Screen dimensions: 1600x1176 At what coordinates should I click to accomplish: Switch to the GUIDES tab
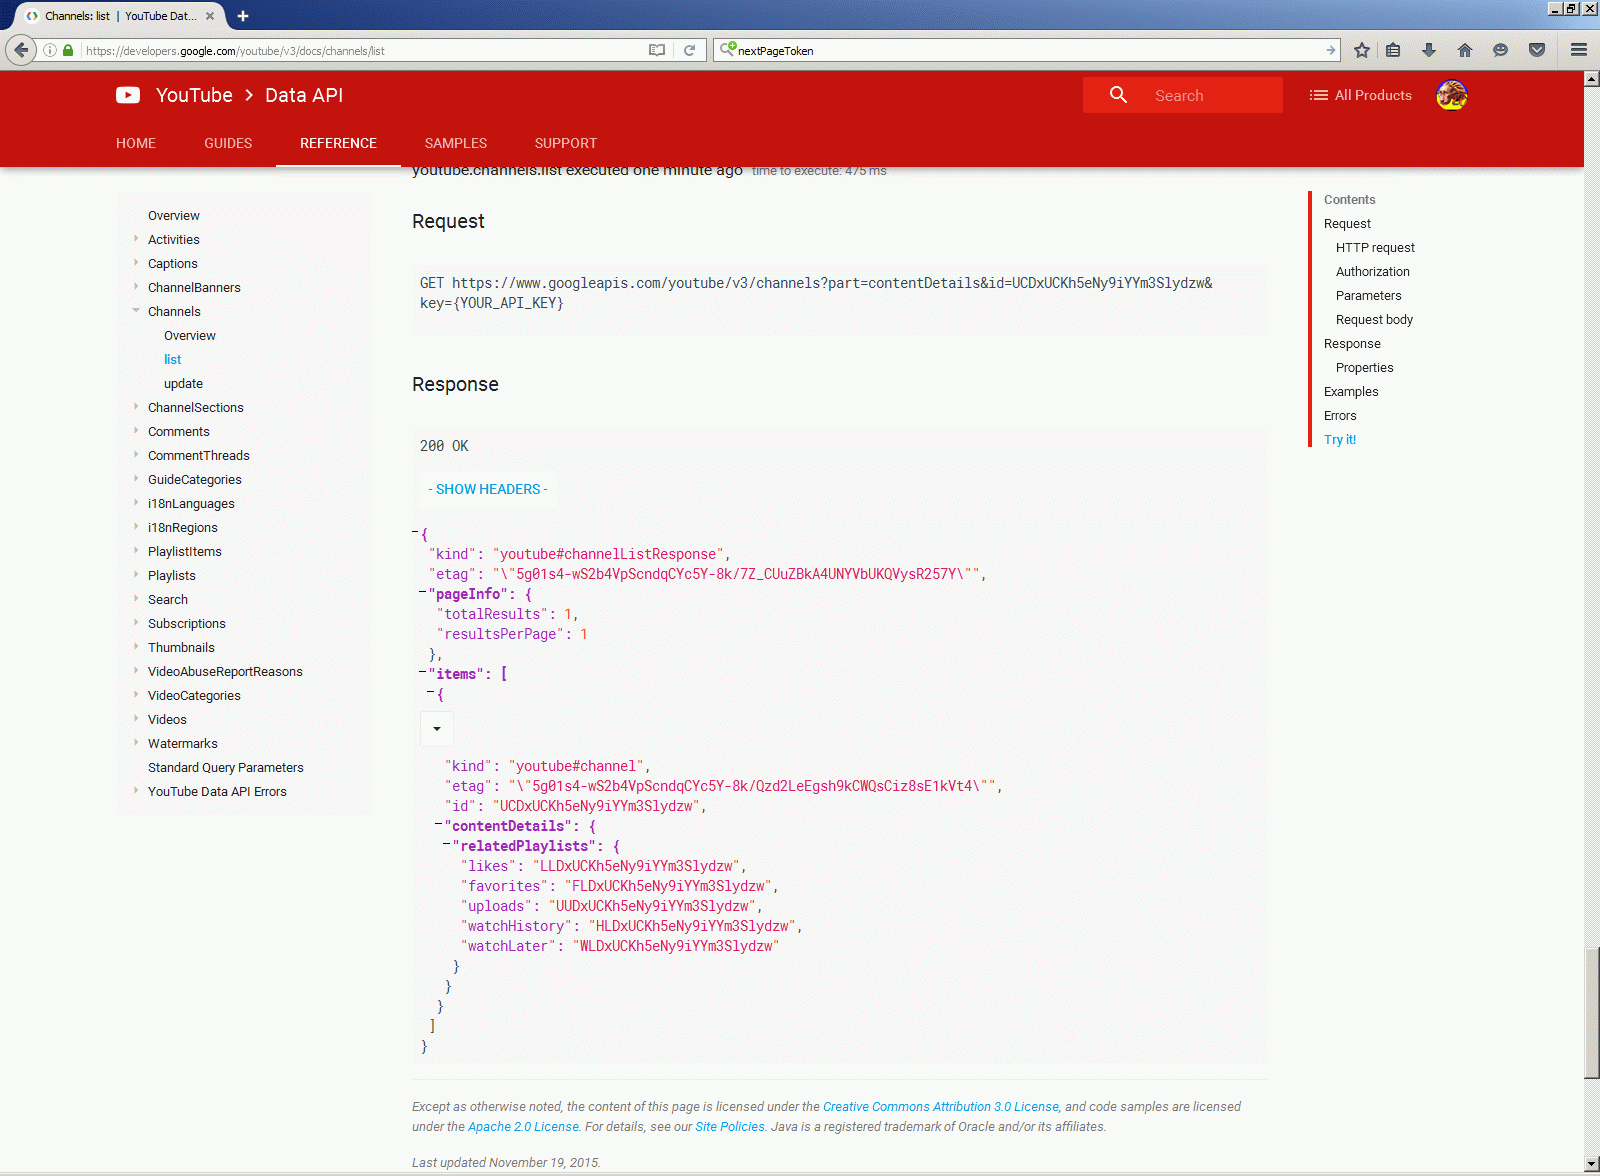228,143
